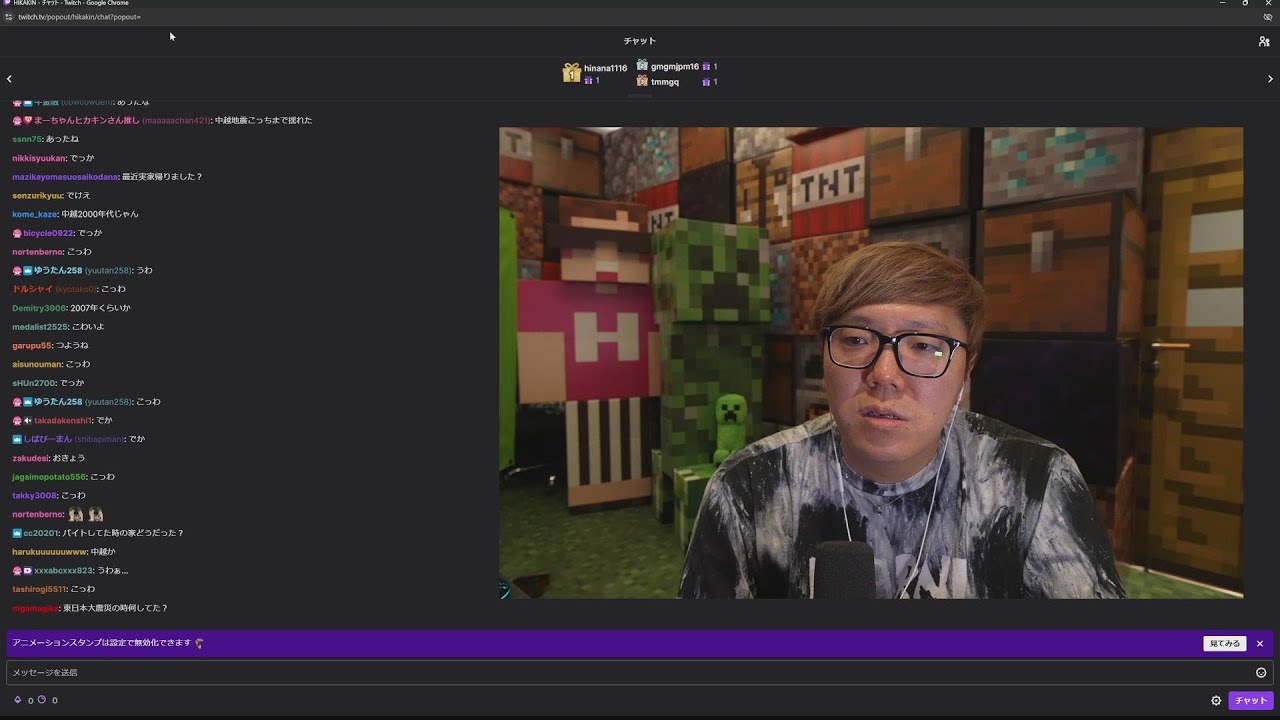Click tmmgq's gift leaderboard avatar icon
This screenshot has width=1280, height=720.
click(642, 81)
